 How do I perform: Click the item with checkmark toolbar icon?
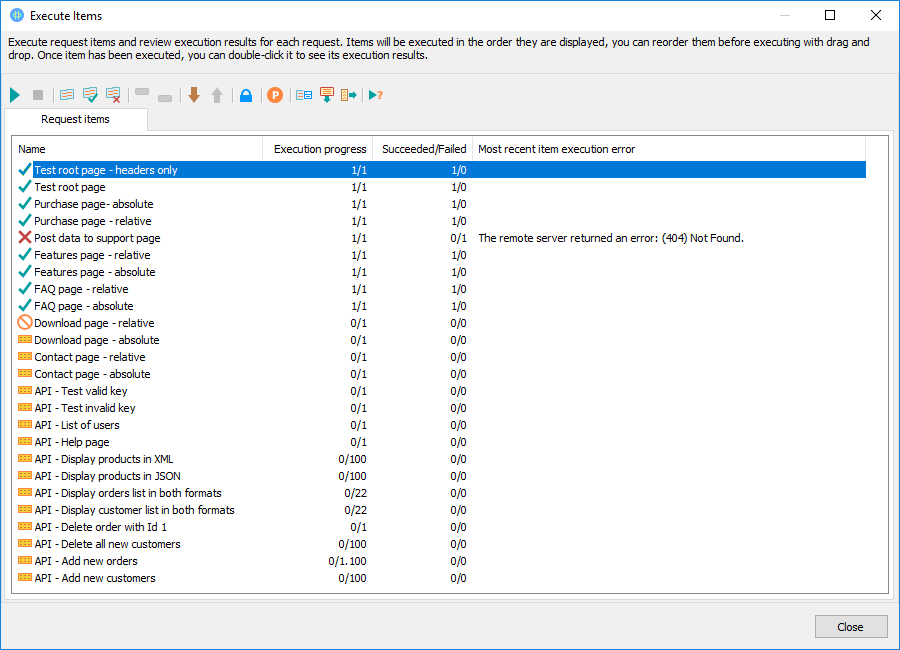[90, 94]
